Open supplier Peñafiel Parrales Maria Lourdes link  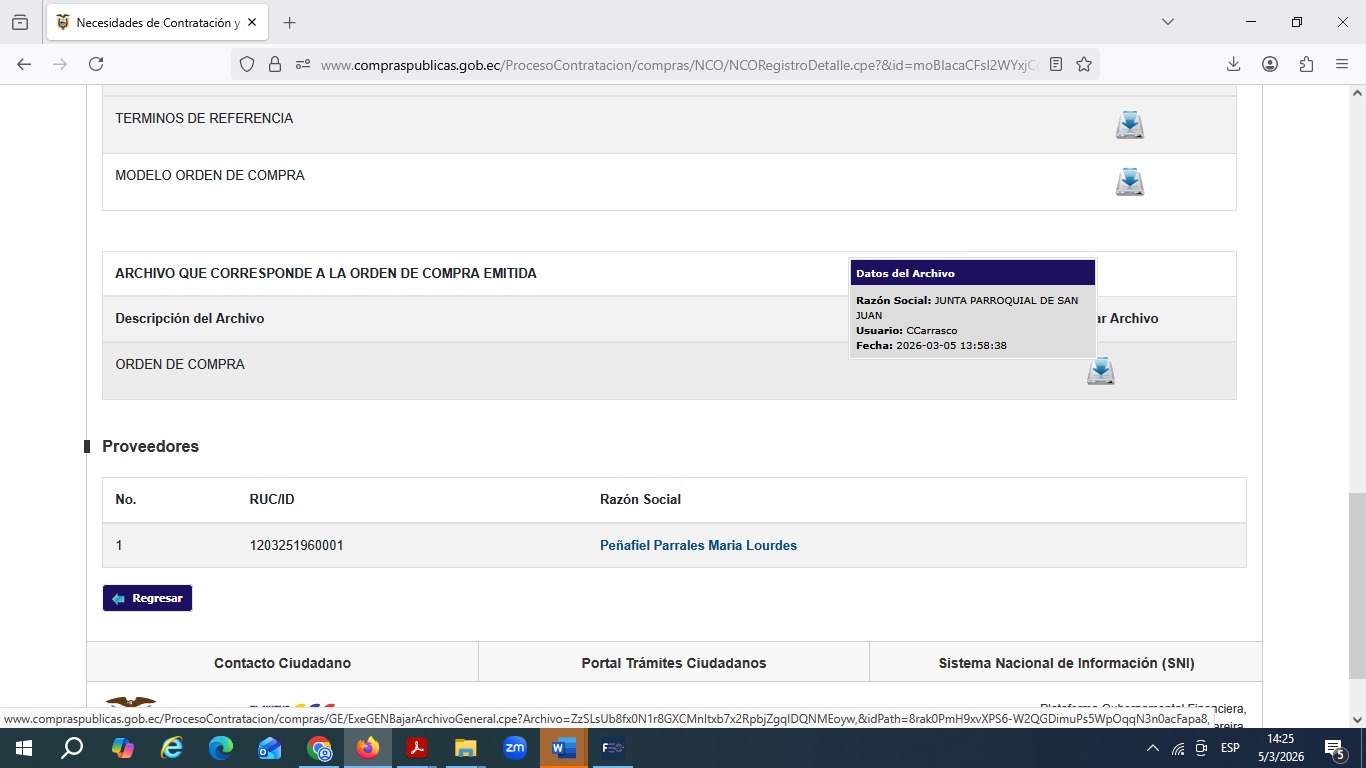tap(698, 545)
